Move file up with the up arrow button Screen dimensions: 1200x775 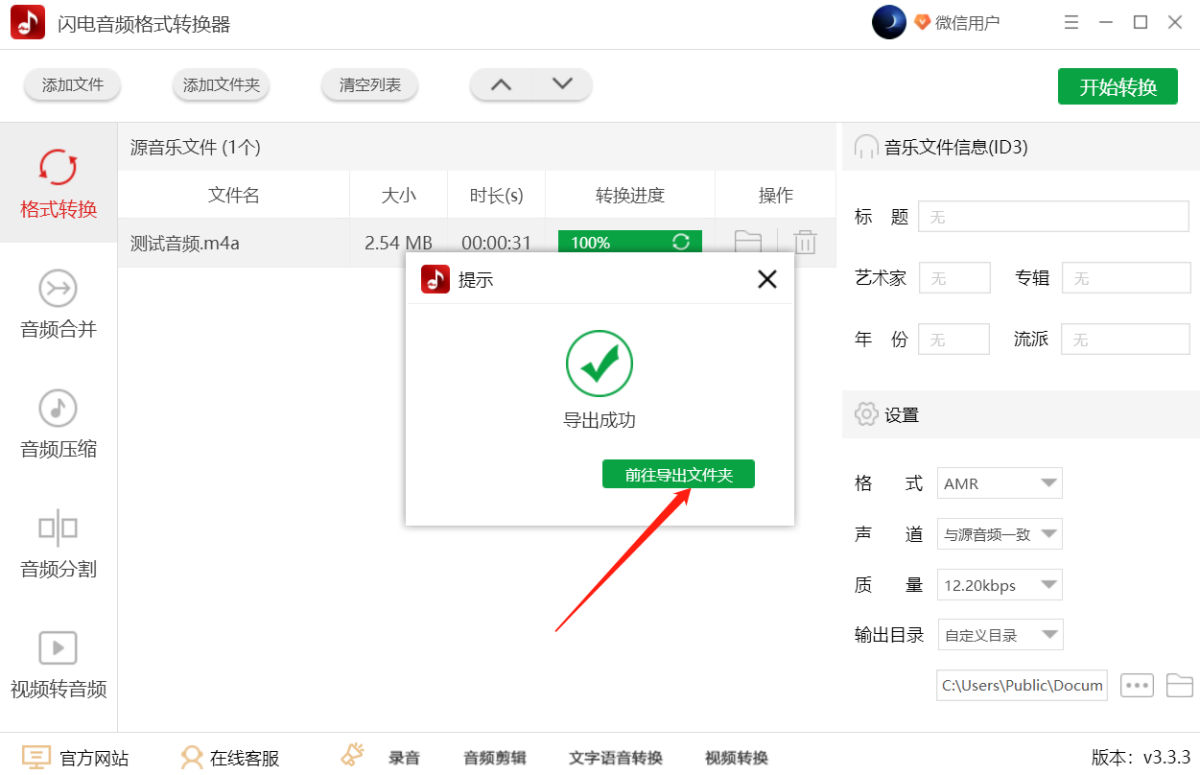[501, 85]
